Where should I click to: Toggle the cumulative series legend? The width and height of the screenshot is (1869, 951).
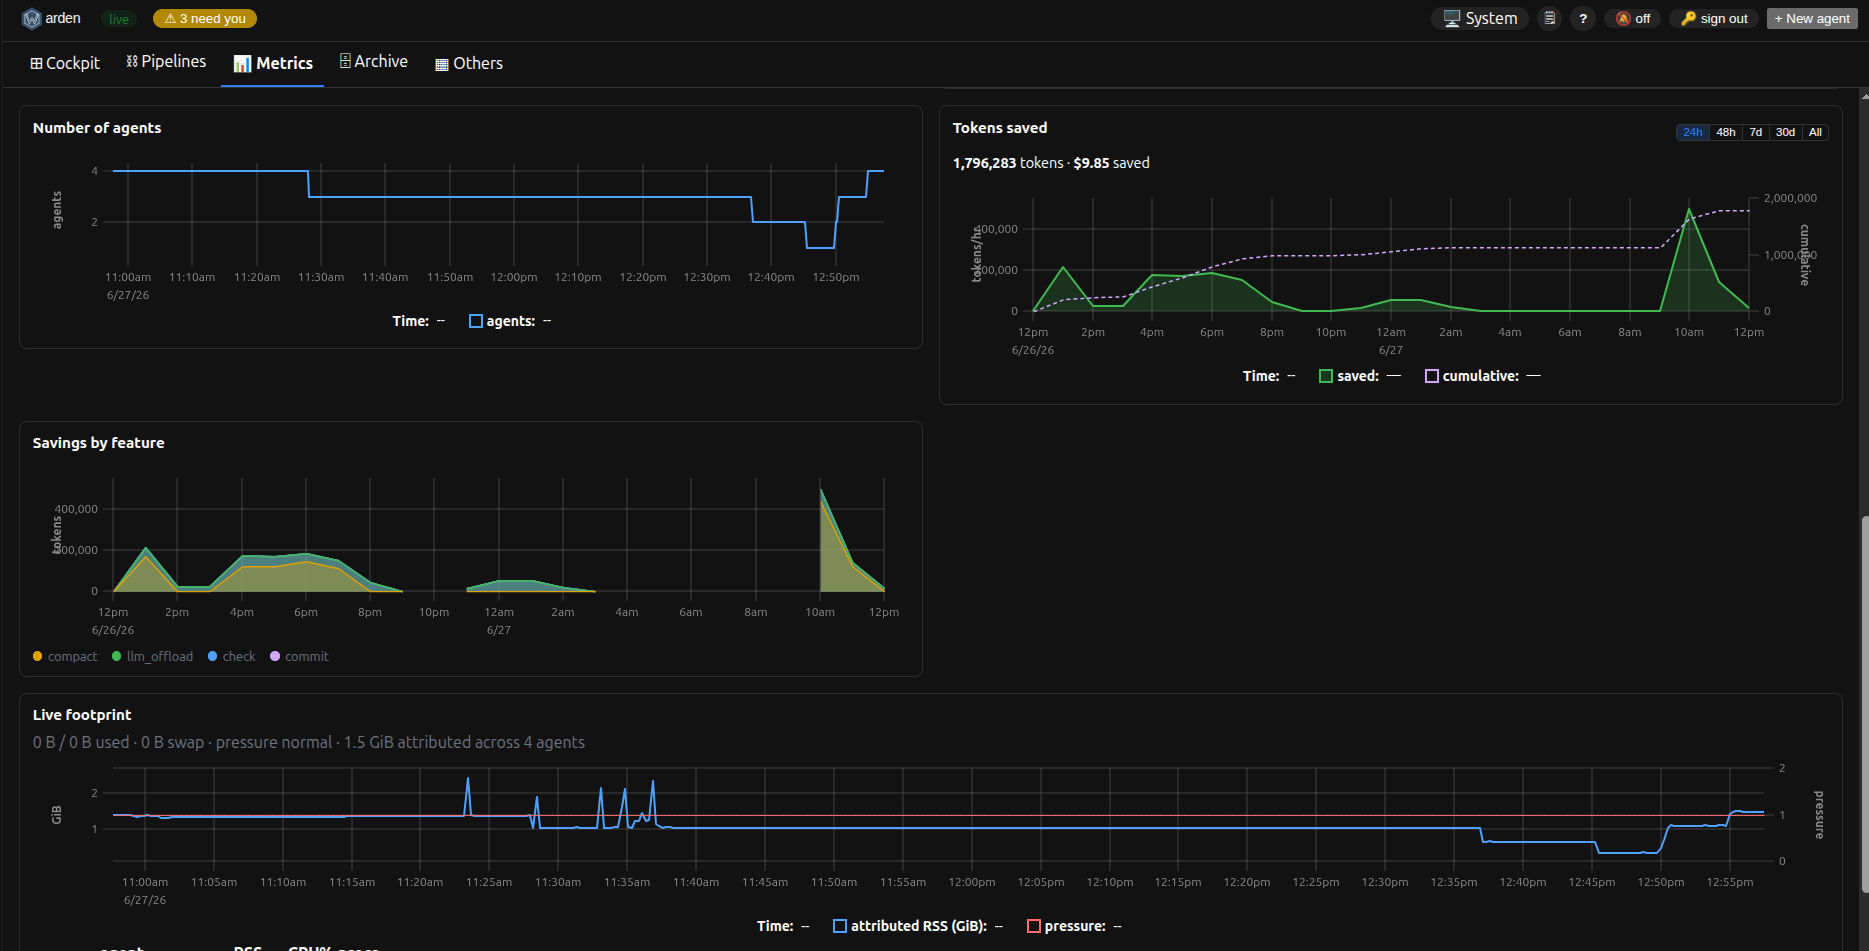(x=1472, y=376)
